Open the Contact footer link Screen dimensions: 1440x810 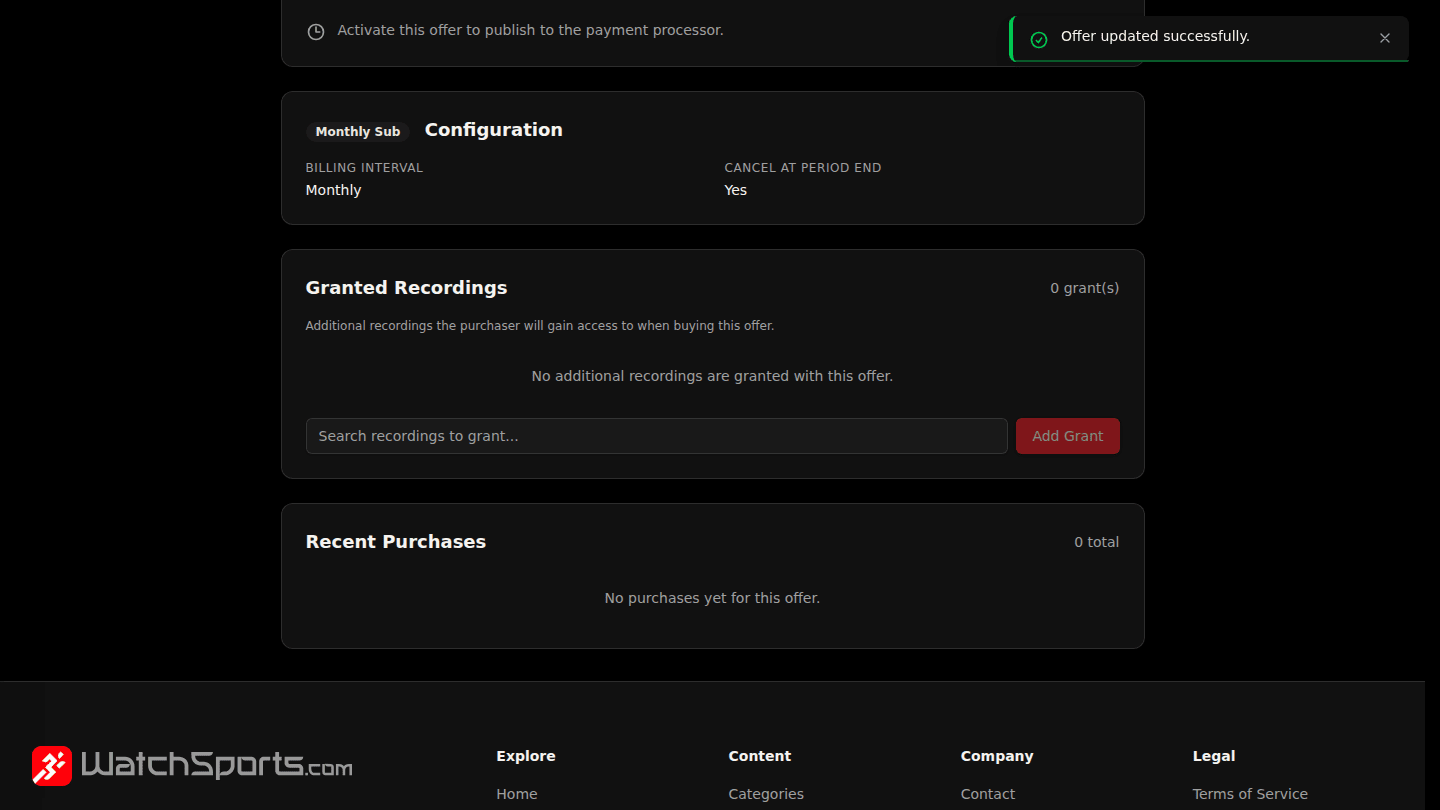click(988, 794)
